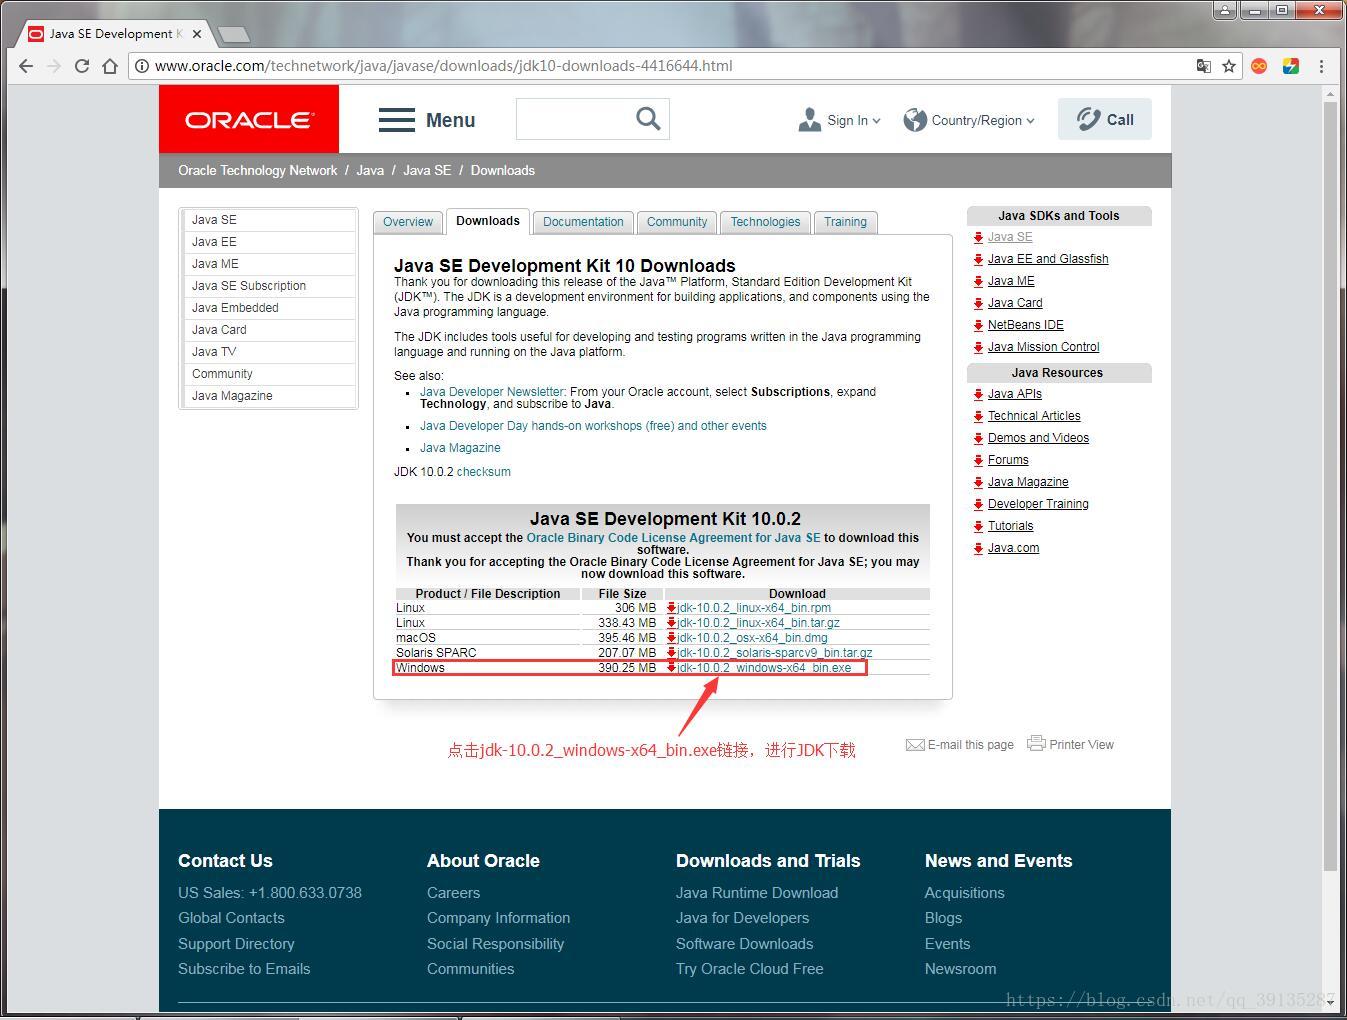Click the E-mail this page envelope icon

pos(914,744)
